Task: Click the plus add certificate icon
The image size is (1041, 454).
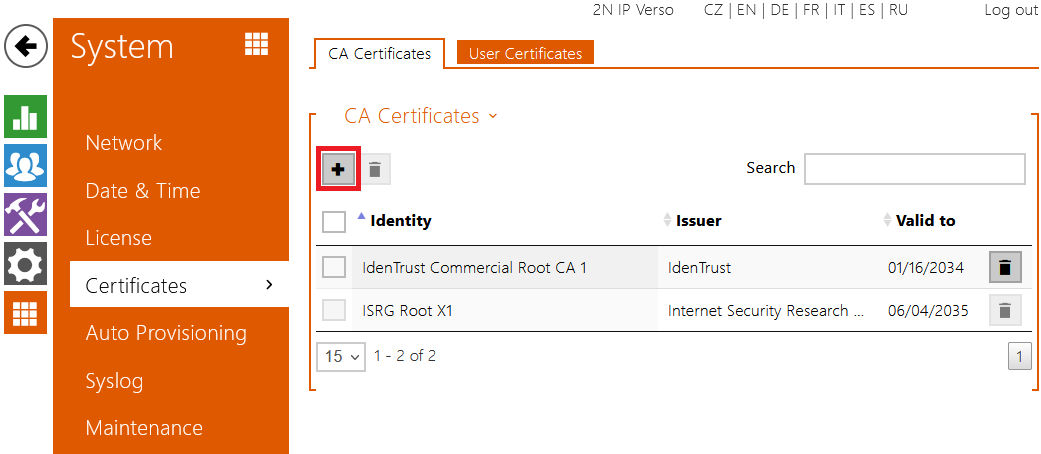Action: pos(338,169)
